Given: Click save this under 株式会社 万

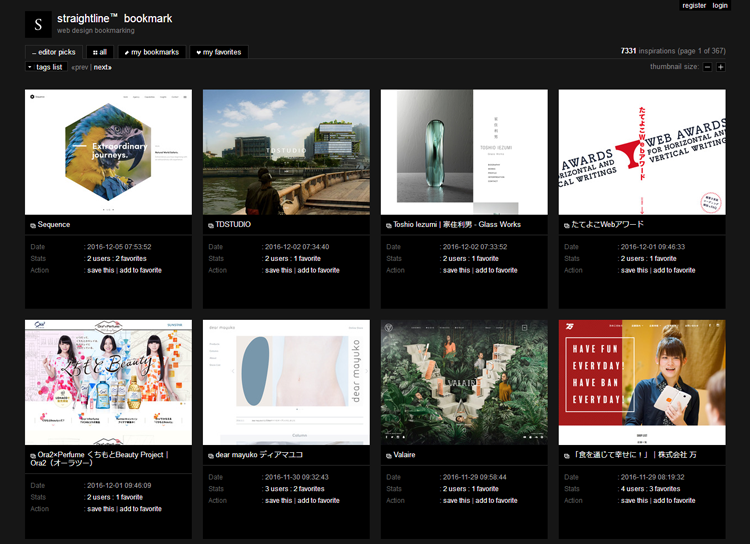Looking at the screenshot, I should (x=634, y=500).
